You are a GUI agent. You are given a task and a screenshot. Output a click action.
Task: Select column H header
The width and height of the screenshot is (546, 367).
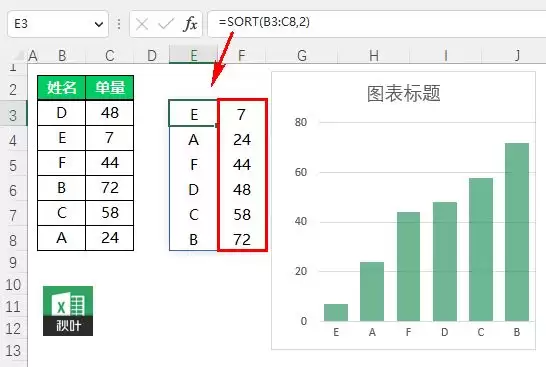click(374, 55)
